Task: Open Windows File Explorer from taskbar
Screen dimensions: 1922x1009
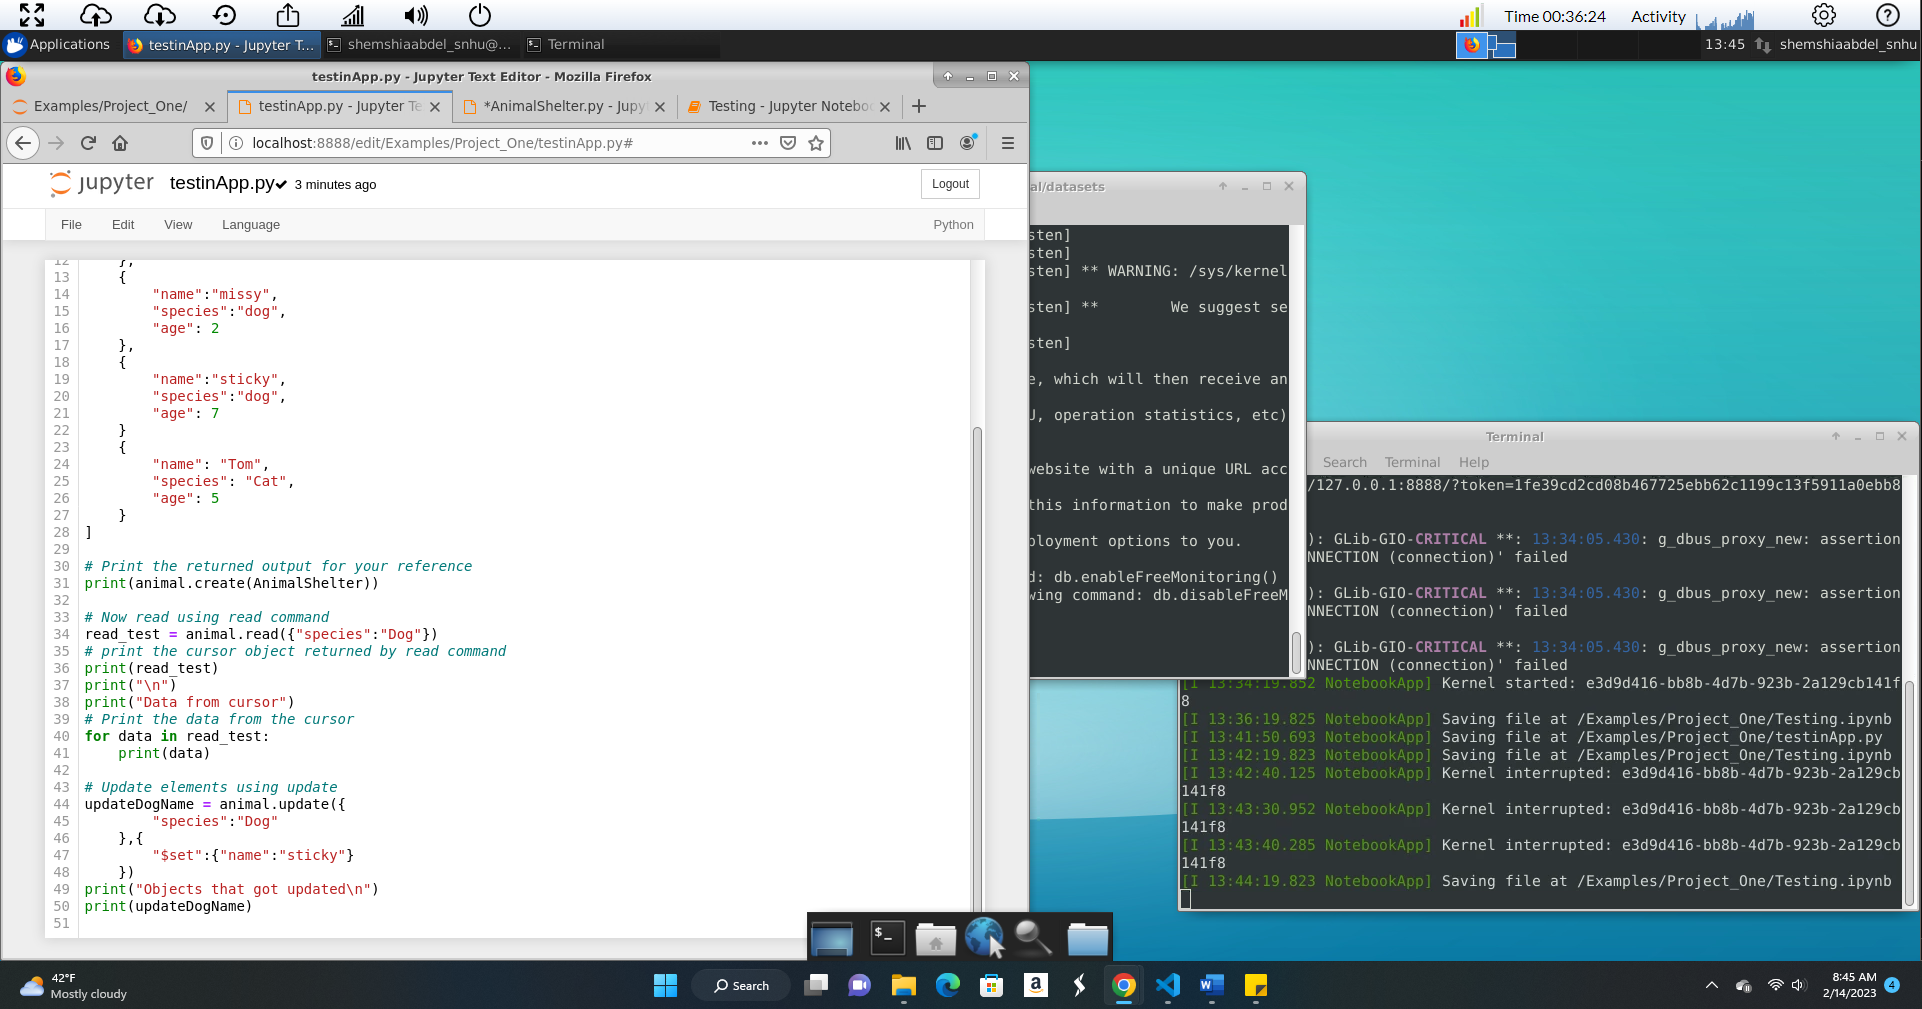Action: [904, 986]
